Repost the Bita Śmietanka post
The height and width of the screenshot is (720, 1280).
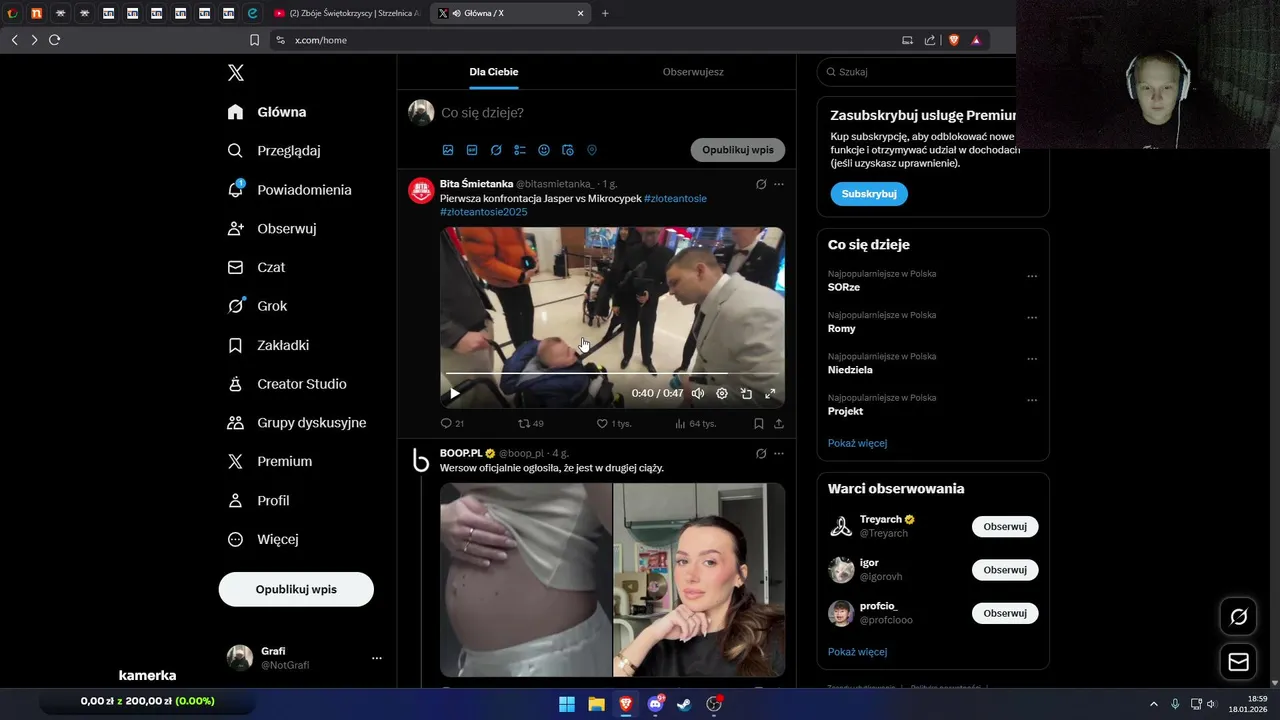pyautogui.click(x=530, y=423)
